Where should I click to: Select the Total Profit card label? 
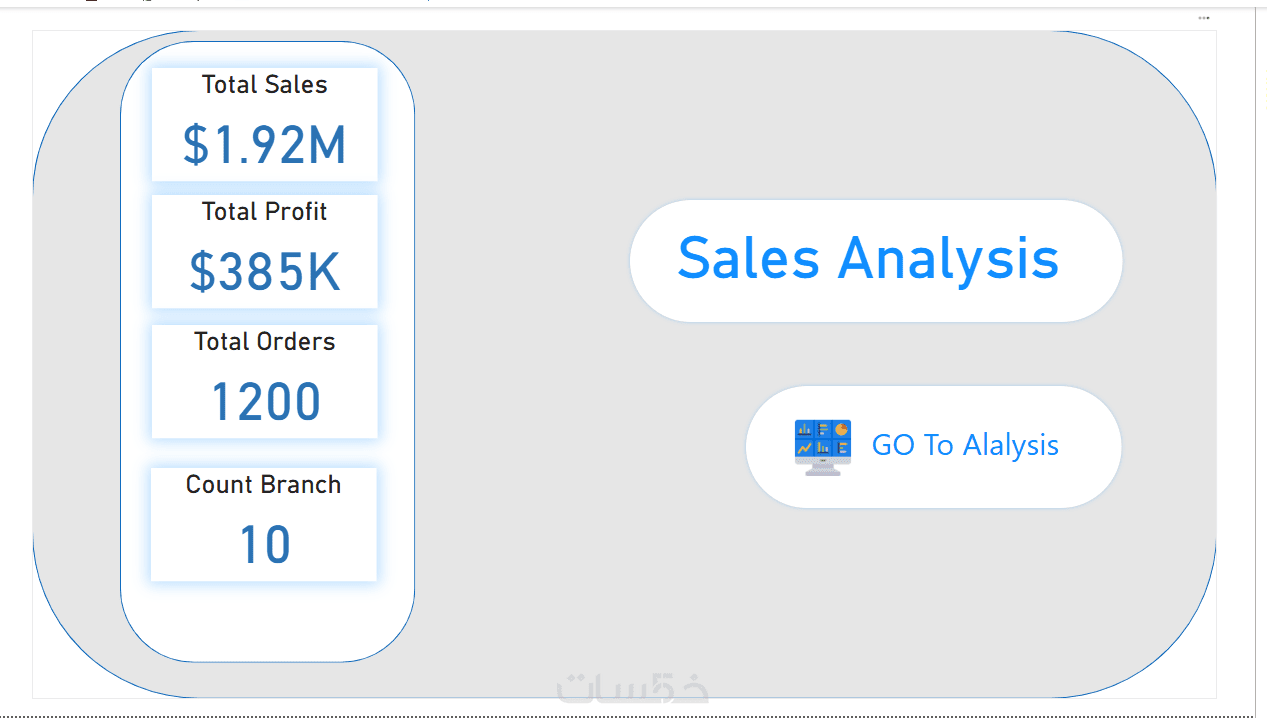pos(264,212)
